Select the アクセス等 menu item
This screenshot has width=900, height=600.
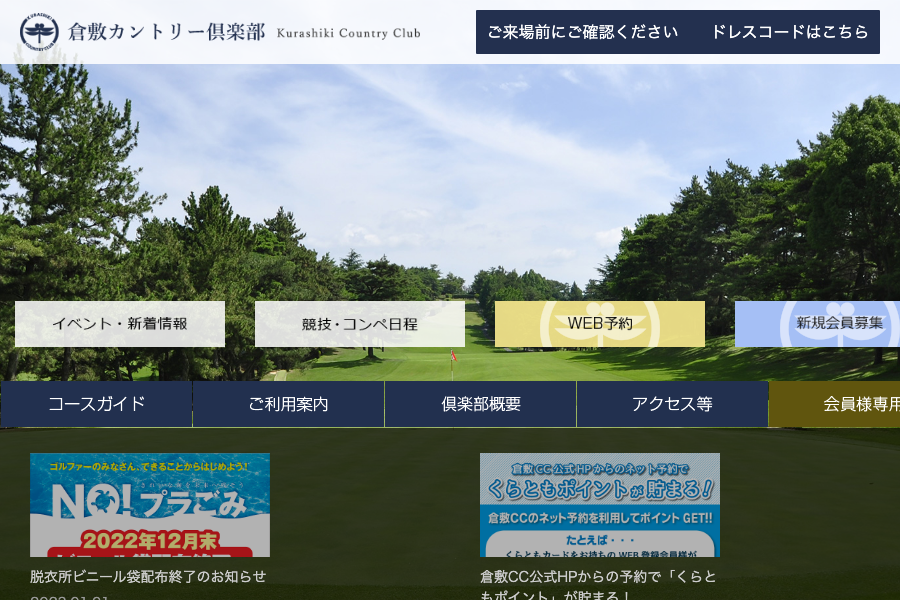tap(672, 404)
